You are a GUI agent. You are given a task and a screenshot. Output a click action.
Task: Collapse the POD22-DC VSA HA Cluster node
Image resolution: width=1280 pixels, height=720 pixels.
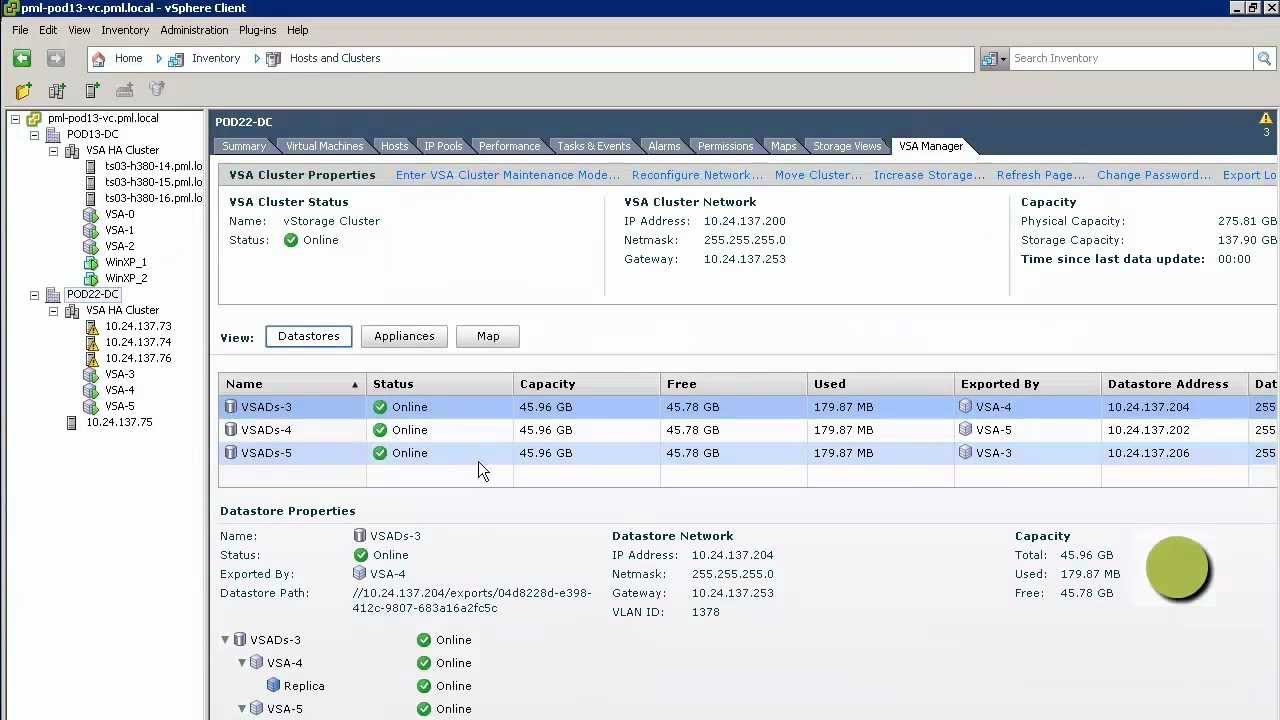[53, 311]
